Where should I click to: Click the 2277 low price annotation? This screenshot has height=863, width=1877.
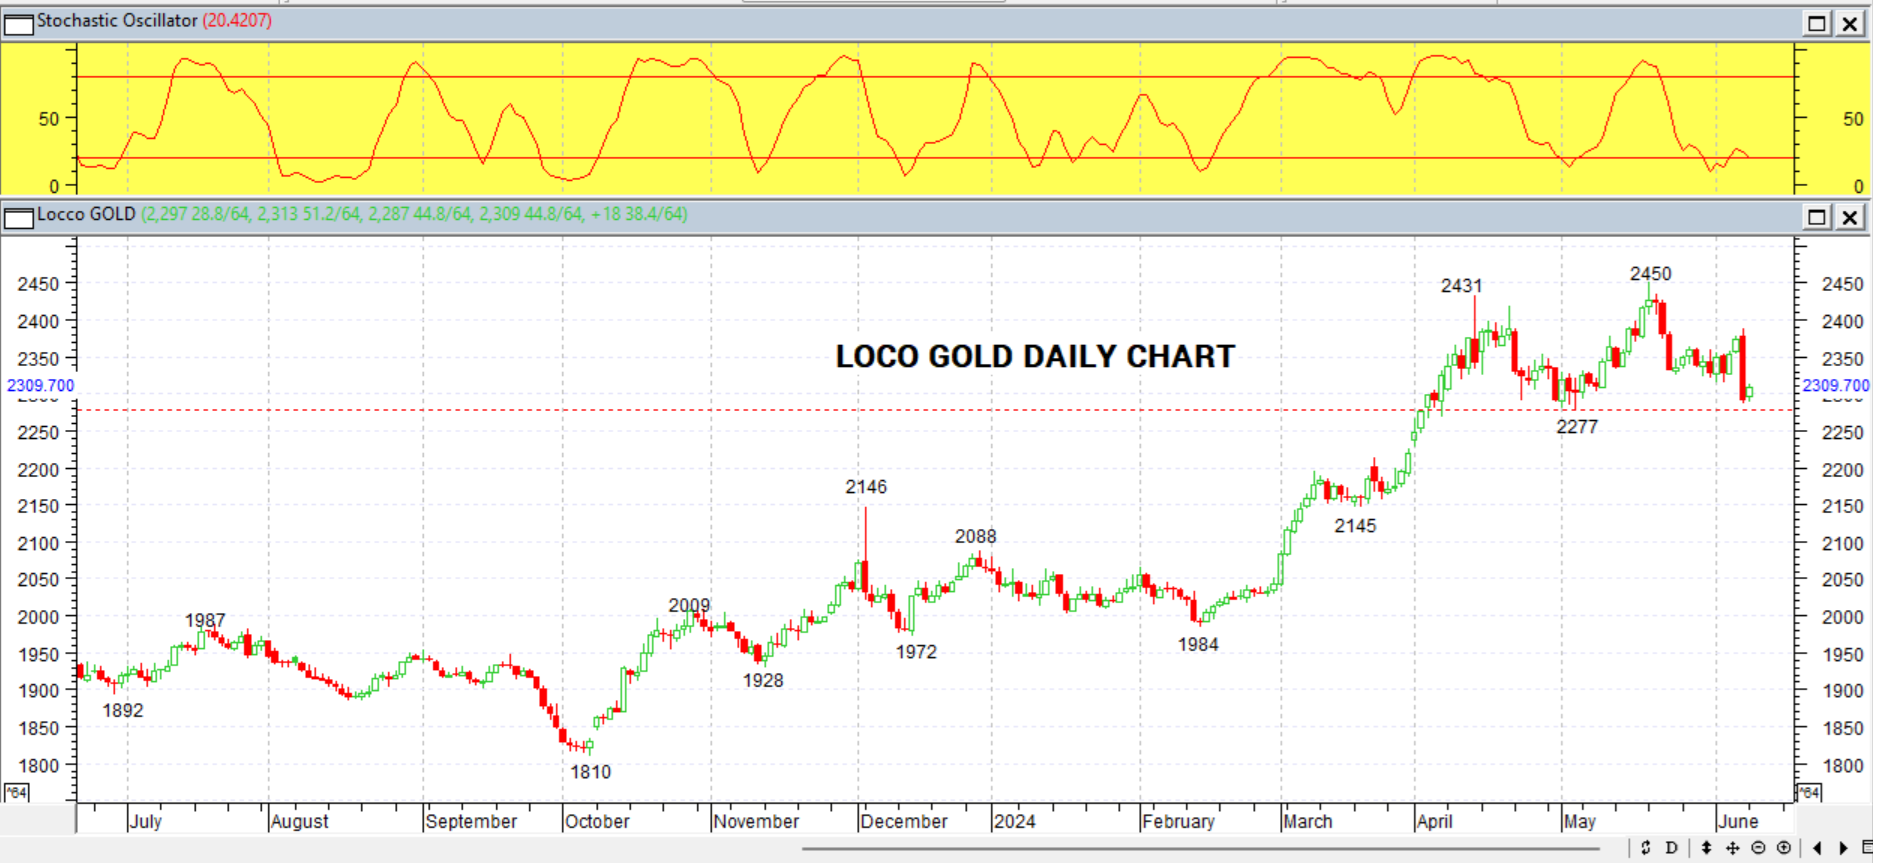(x=1577, y=427)
